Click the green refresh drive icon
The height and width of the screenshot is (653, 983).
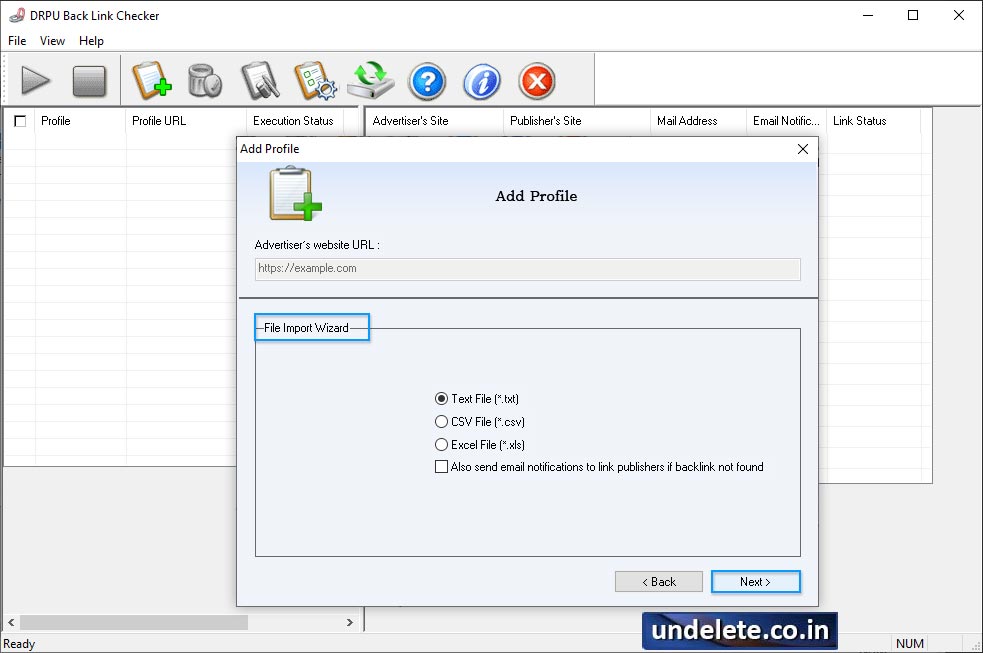(371, 81)
